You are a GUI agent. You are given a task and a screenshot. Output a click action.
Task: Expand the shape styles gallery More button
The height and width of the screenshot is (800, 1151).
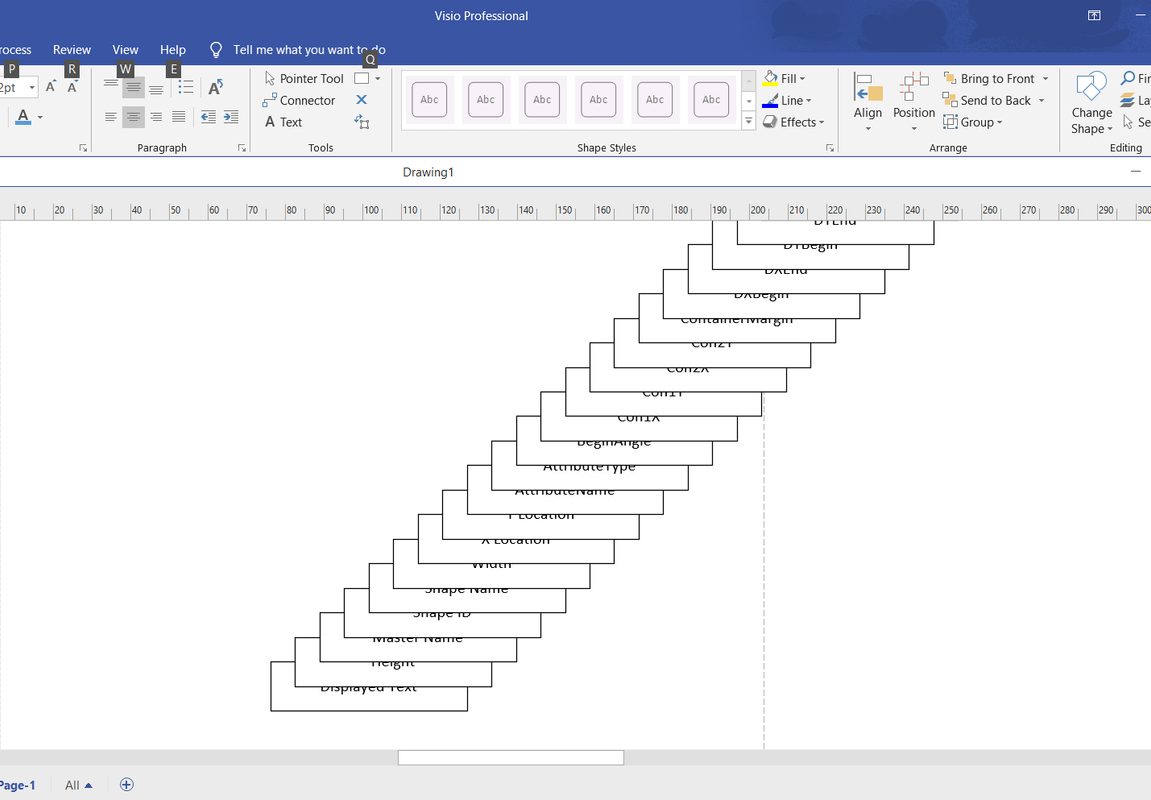(749, 122)
